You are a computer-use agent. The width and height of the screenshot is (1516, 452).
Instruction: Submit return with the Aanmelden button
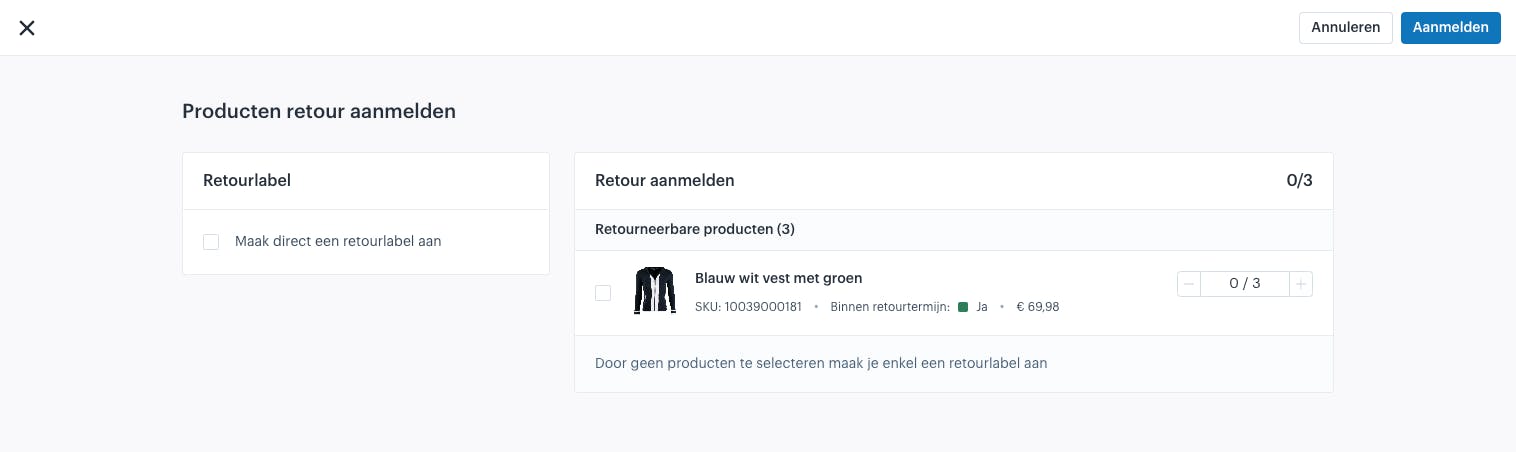pyautogui.click(x=1450, y=28)
